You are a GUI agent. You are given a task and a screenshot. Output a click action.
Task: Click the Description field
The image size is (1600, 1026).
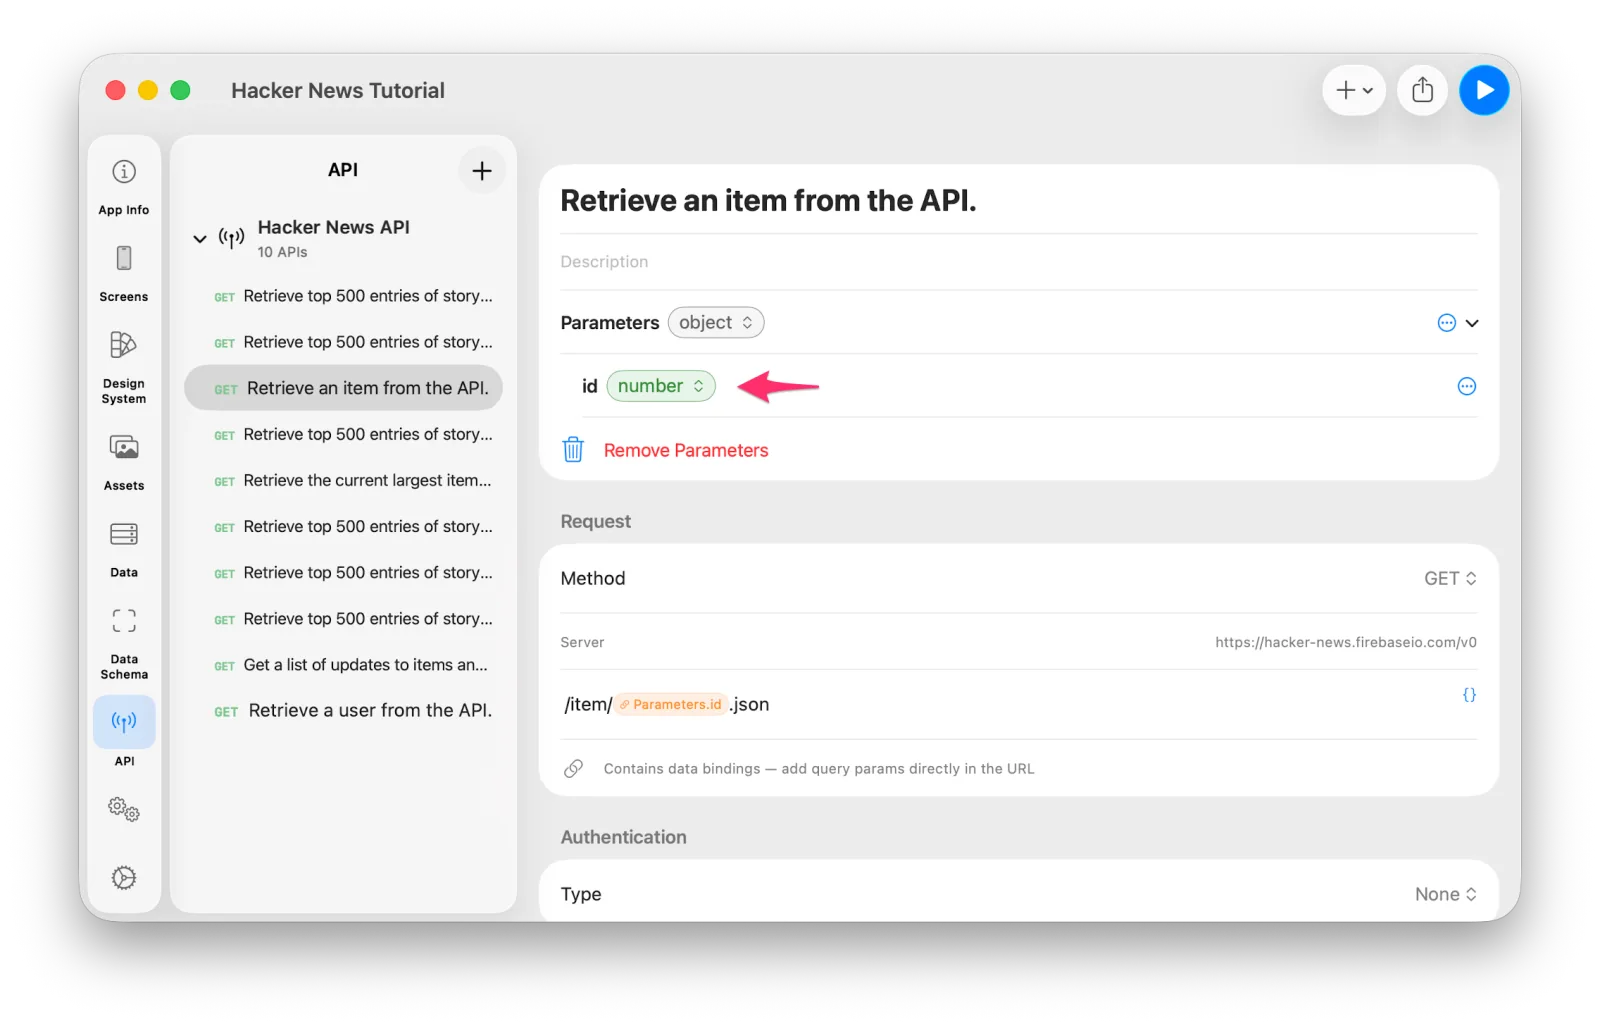(1018, 262)
